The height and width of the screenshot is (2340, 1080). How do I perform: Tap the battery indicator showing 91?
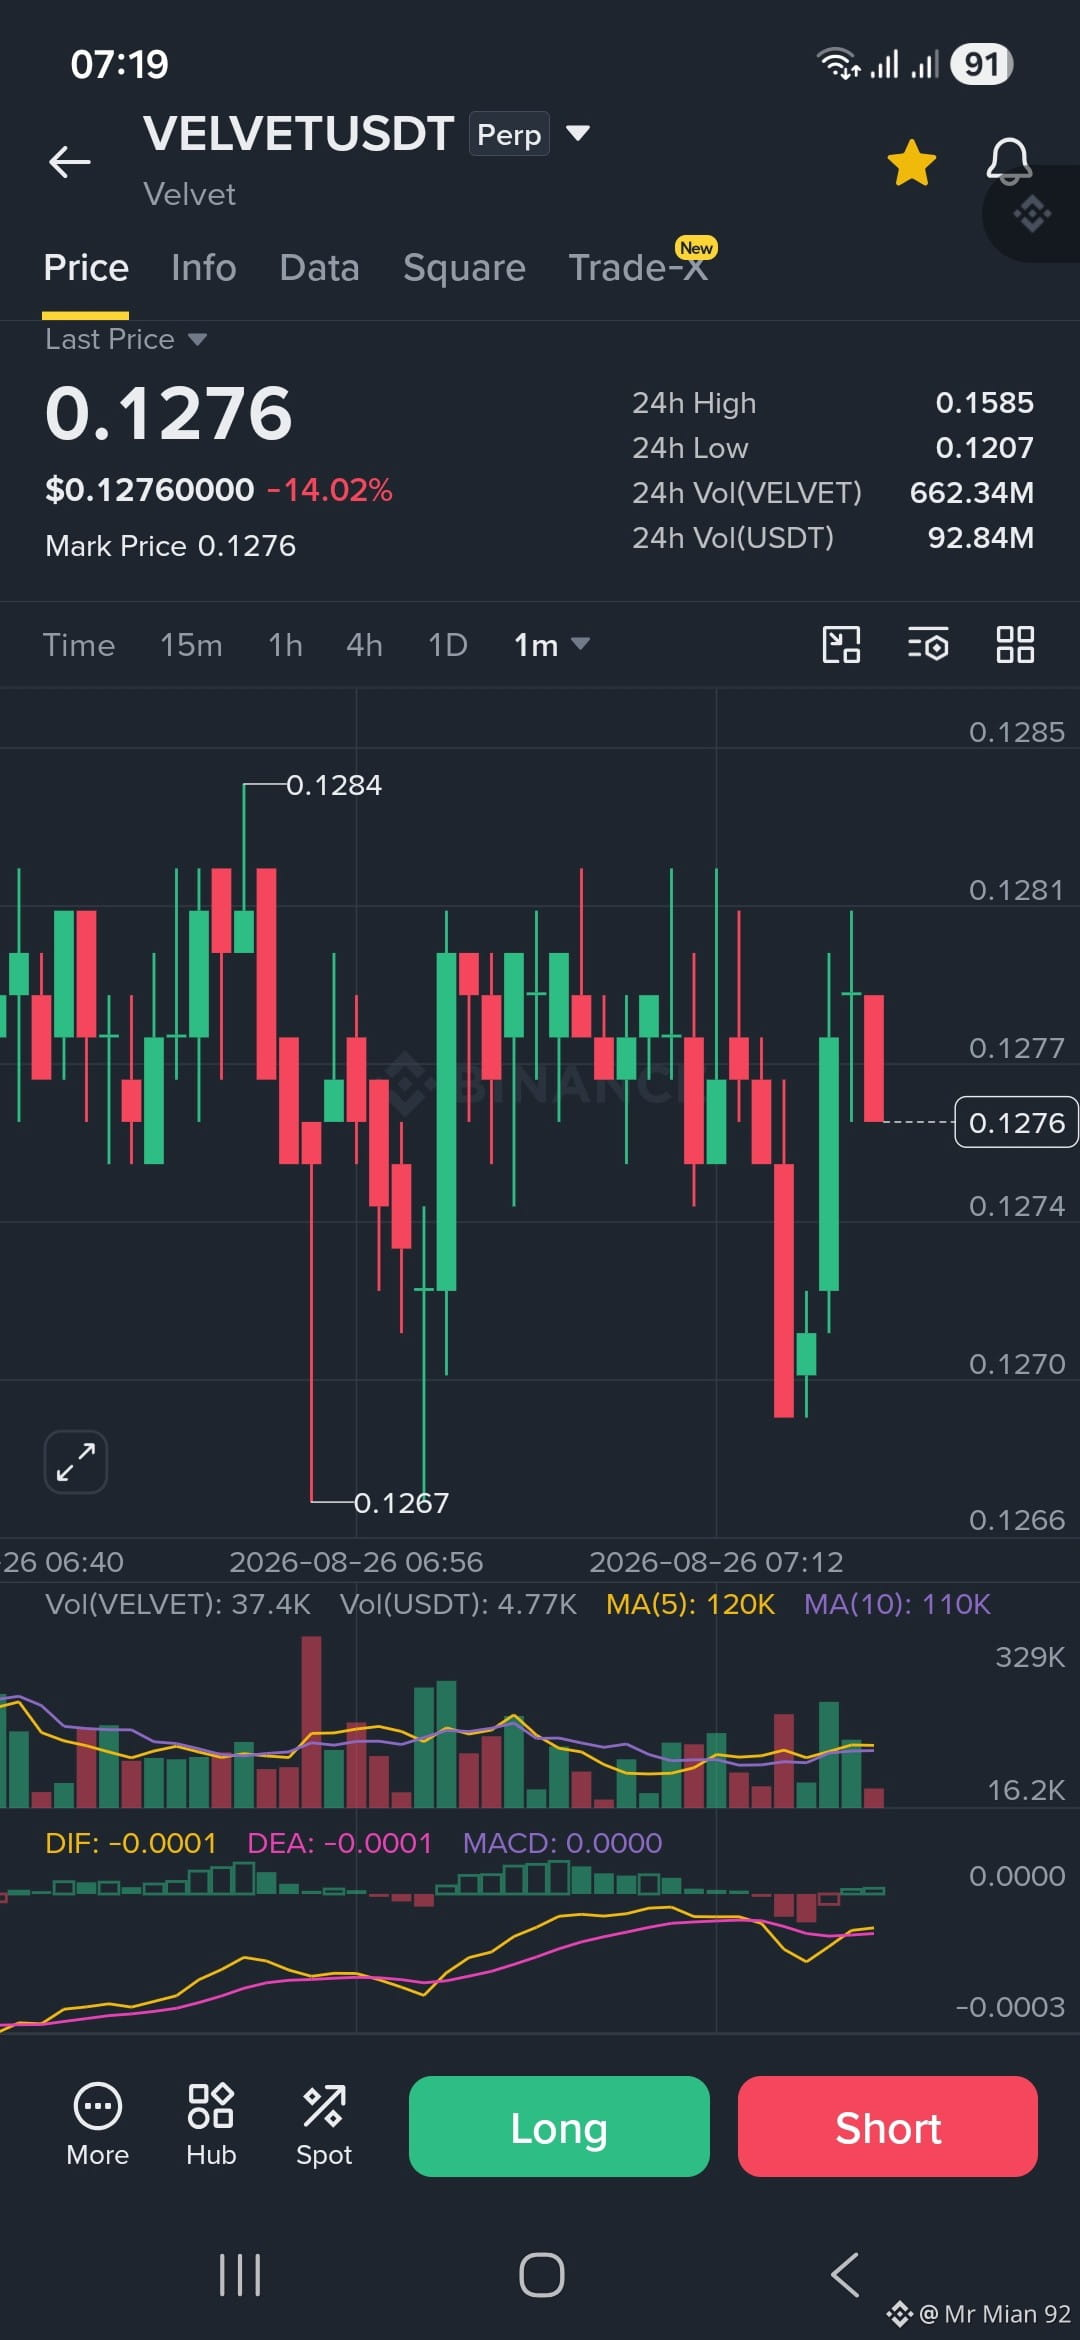[x=981, y=65]
